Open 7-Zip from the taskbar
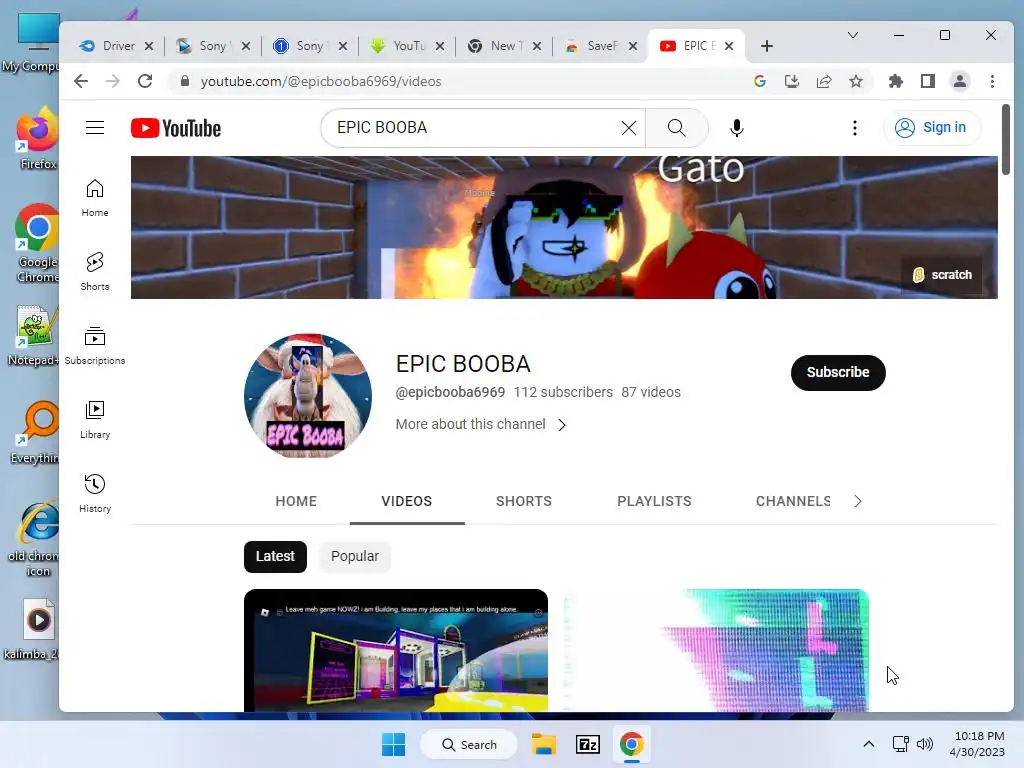 588,744
